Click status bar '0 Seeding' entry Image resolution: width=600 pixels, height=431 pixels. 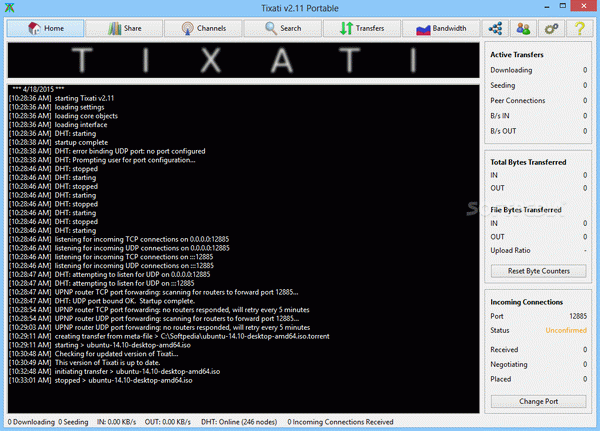click(x=73, y=422)
